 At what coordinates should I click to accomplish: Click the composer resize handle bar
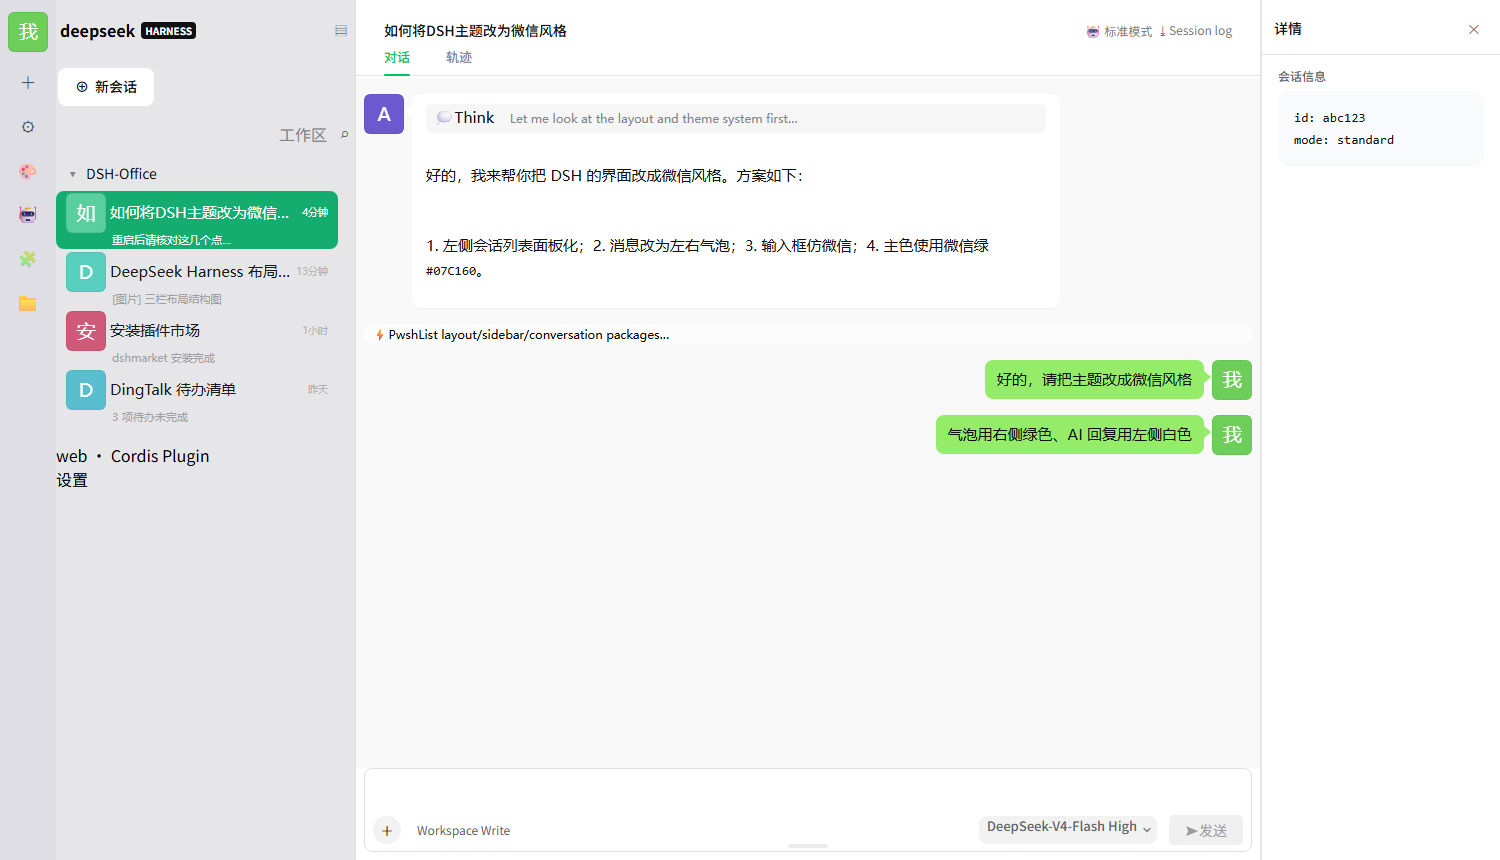(x=808, y=846)
